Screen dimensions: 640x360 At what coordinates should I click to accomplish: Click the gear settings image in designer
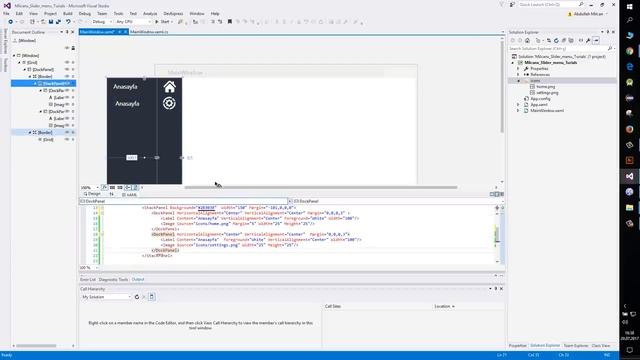tap(169, 103)
